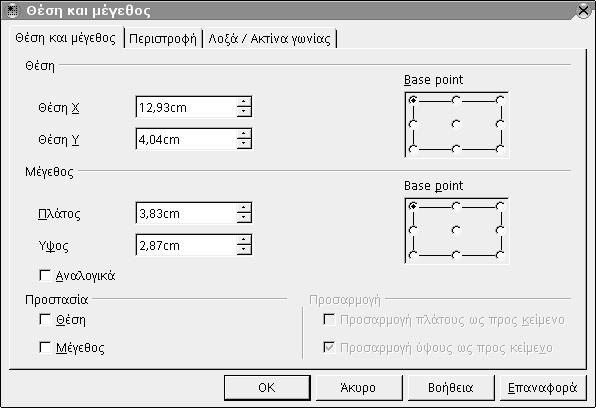Click into the Θέση X input field
Viewport: 596px width, 408px height.
click(186, 107)
